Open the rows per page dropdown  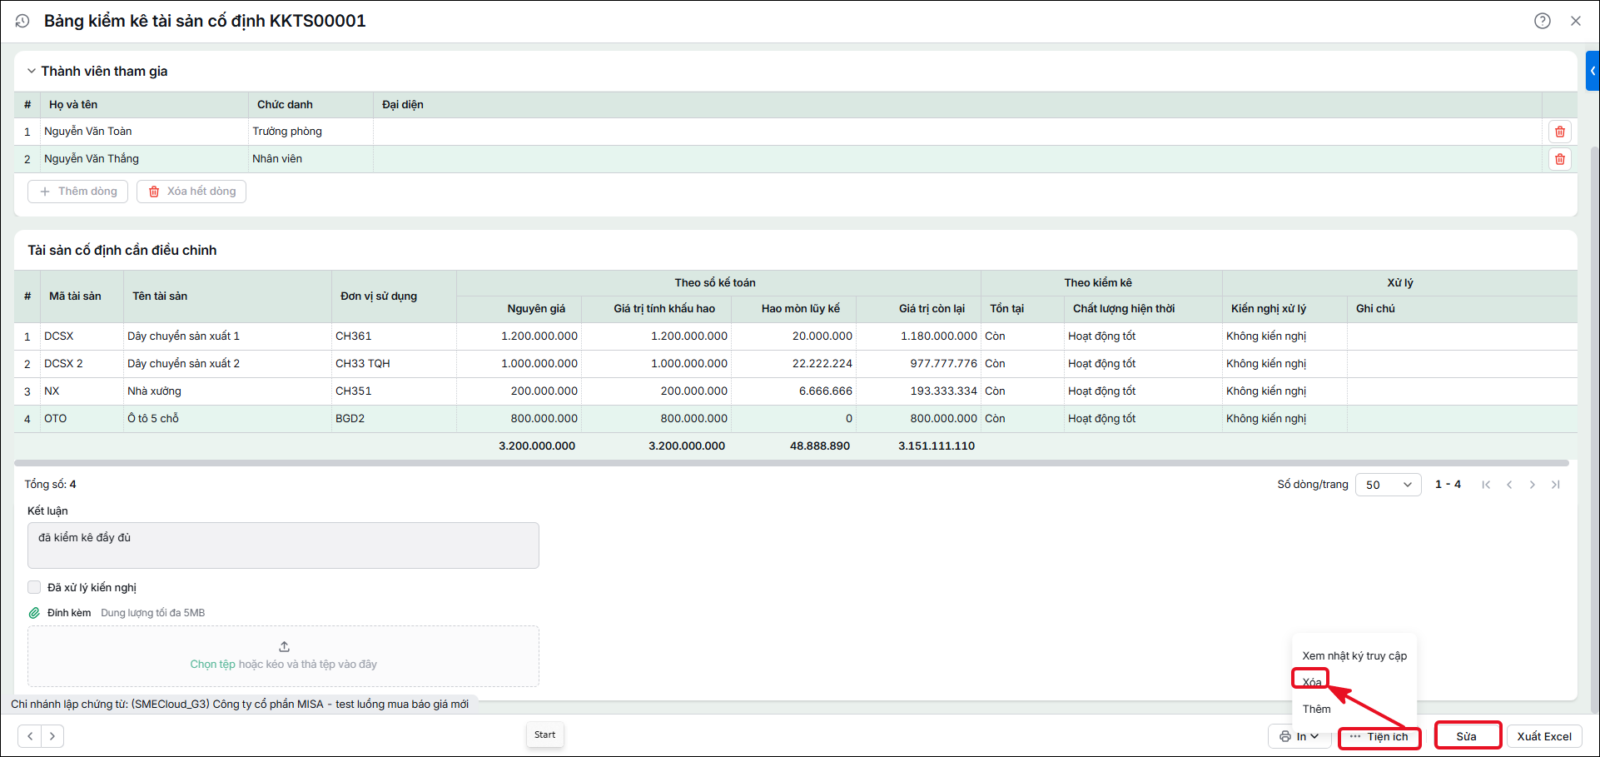click(1388, 485)
